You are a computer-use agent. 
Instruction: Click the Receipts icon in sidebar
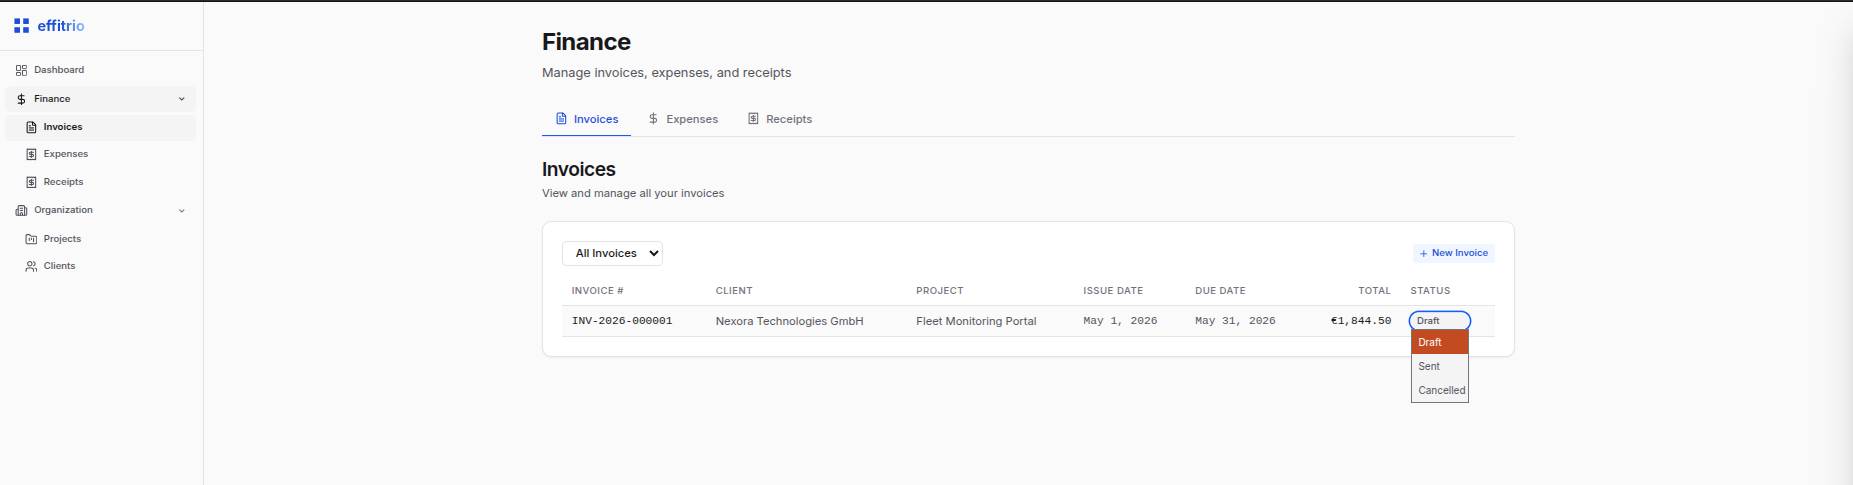(31, 182)
